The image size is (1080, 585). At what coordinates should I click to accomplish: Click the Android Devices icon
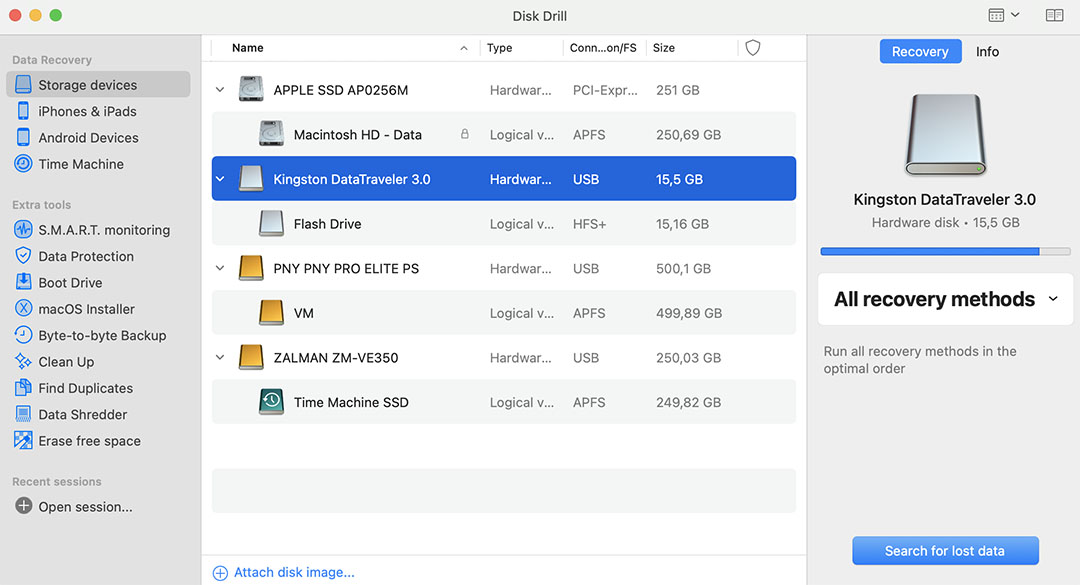point(23,137)
